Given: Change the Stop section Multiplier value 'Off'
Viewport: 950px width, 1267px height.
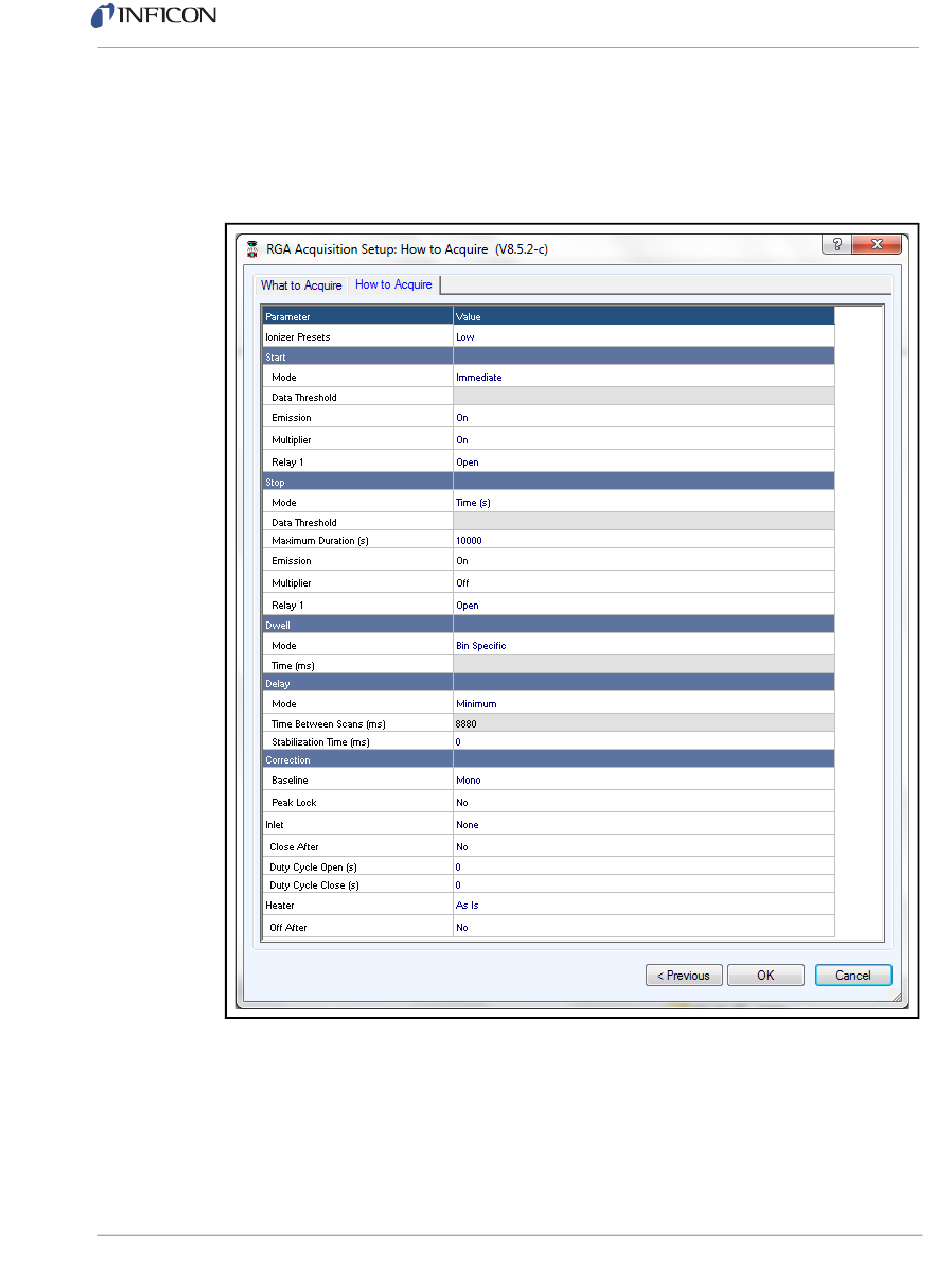Looking at the screenshot, I should tap(644, 582).
